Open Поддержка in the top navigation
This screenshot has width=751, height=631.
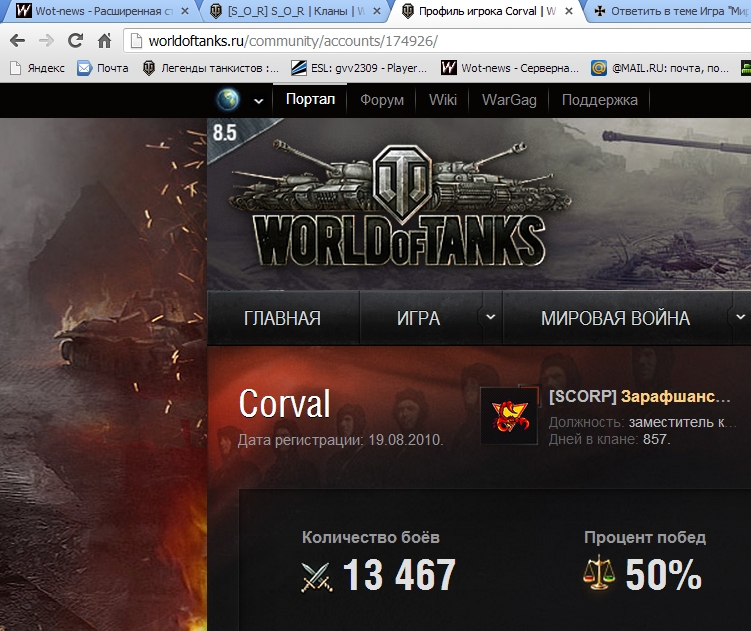point(600,100)
